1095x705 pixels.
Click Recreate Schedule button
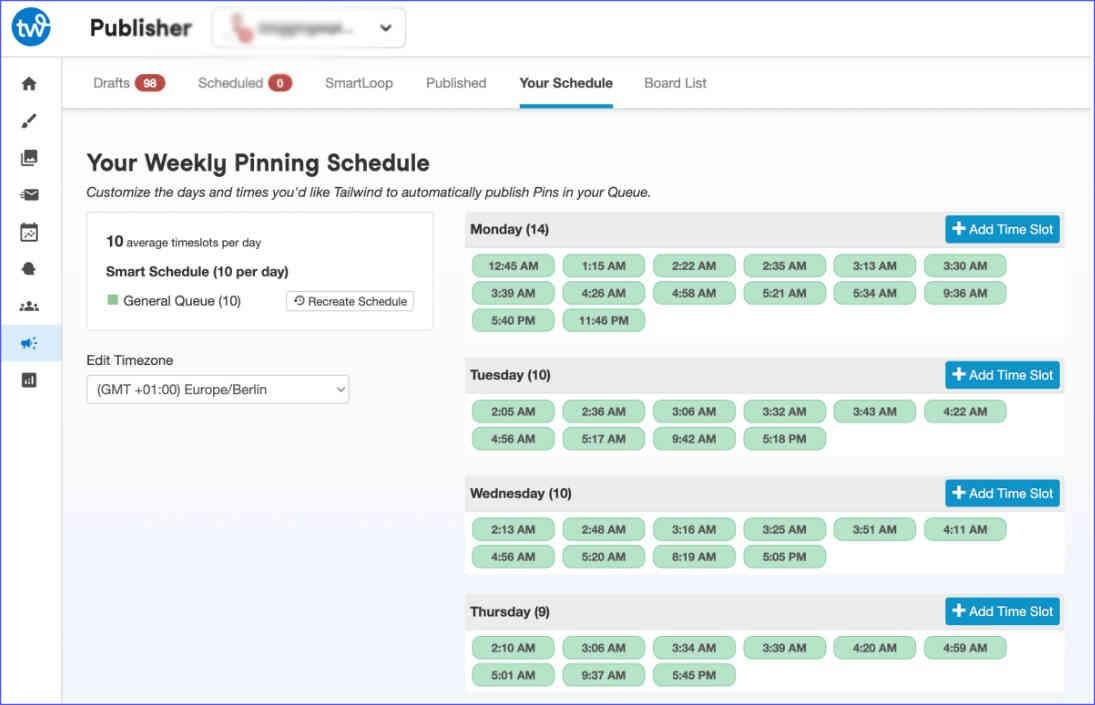coord(349,301)
